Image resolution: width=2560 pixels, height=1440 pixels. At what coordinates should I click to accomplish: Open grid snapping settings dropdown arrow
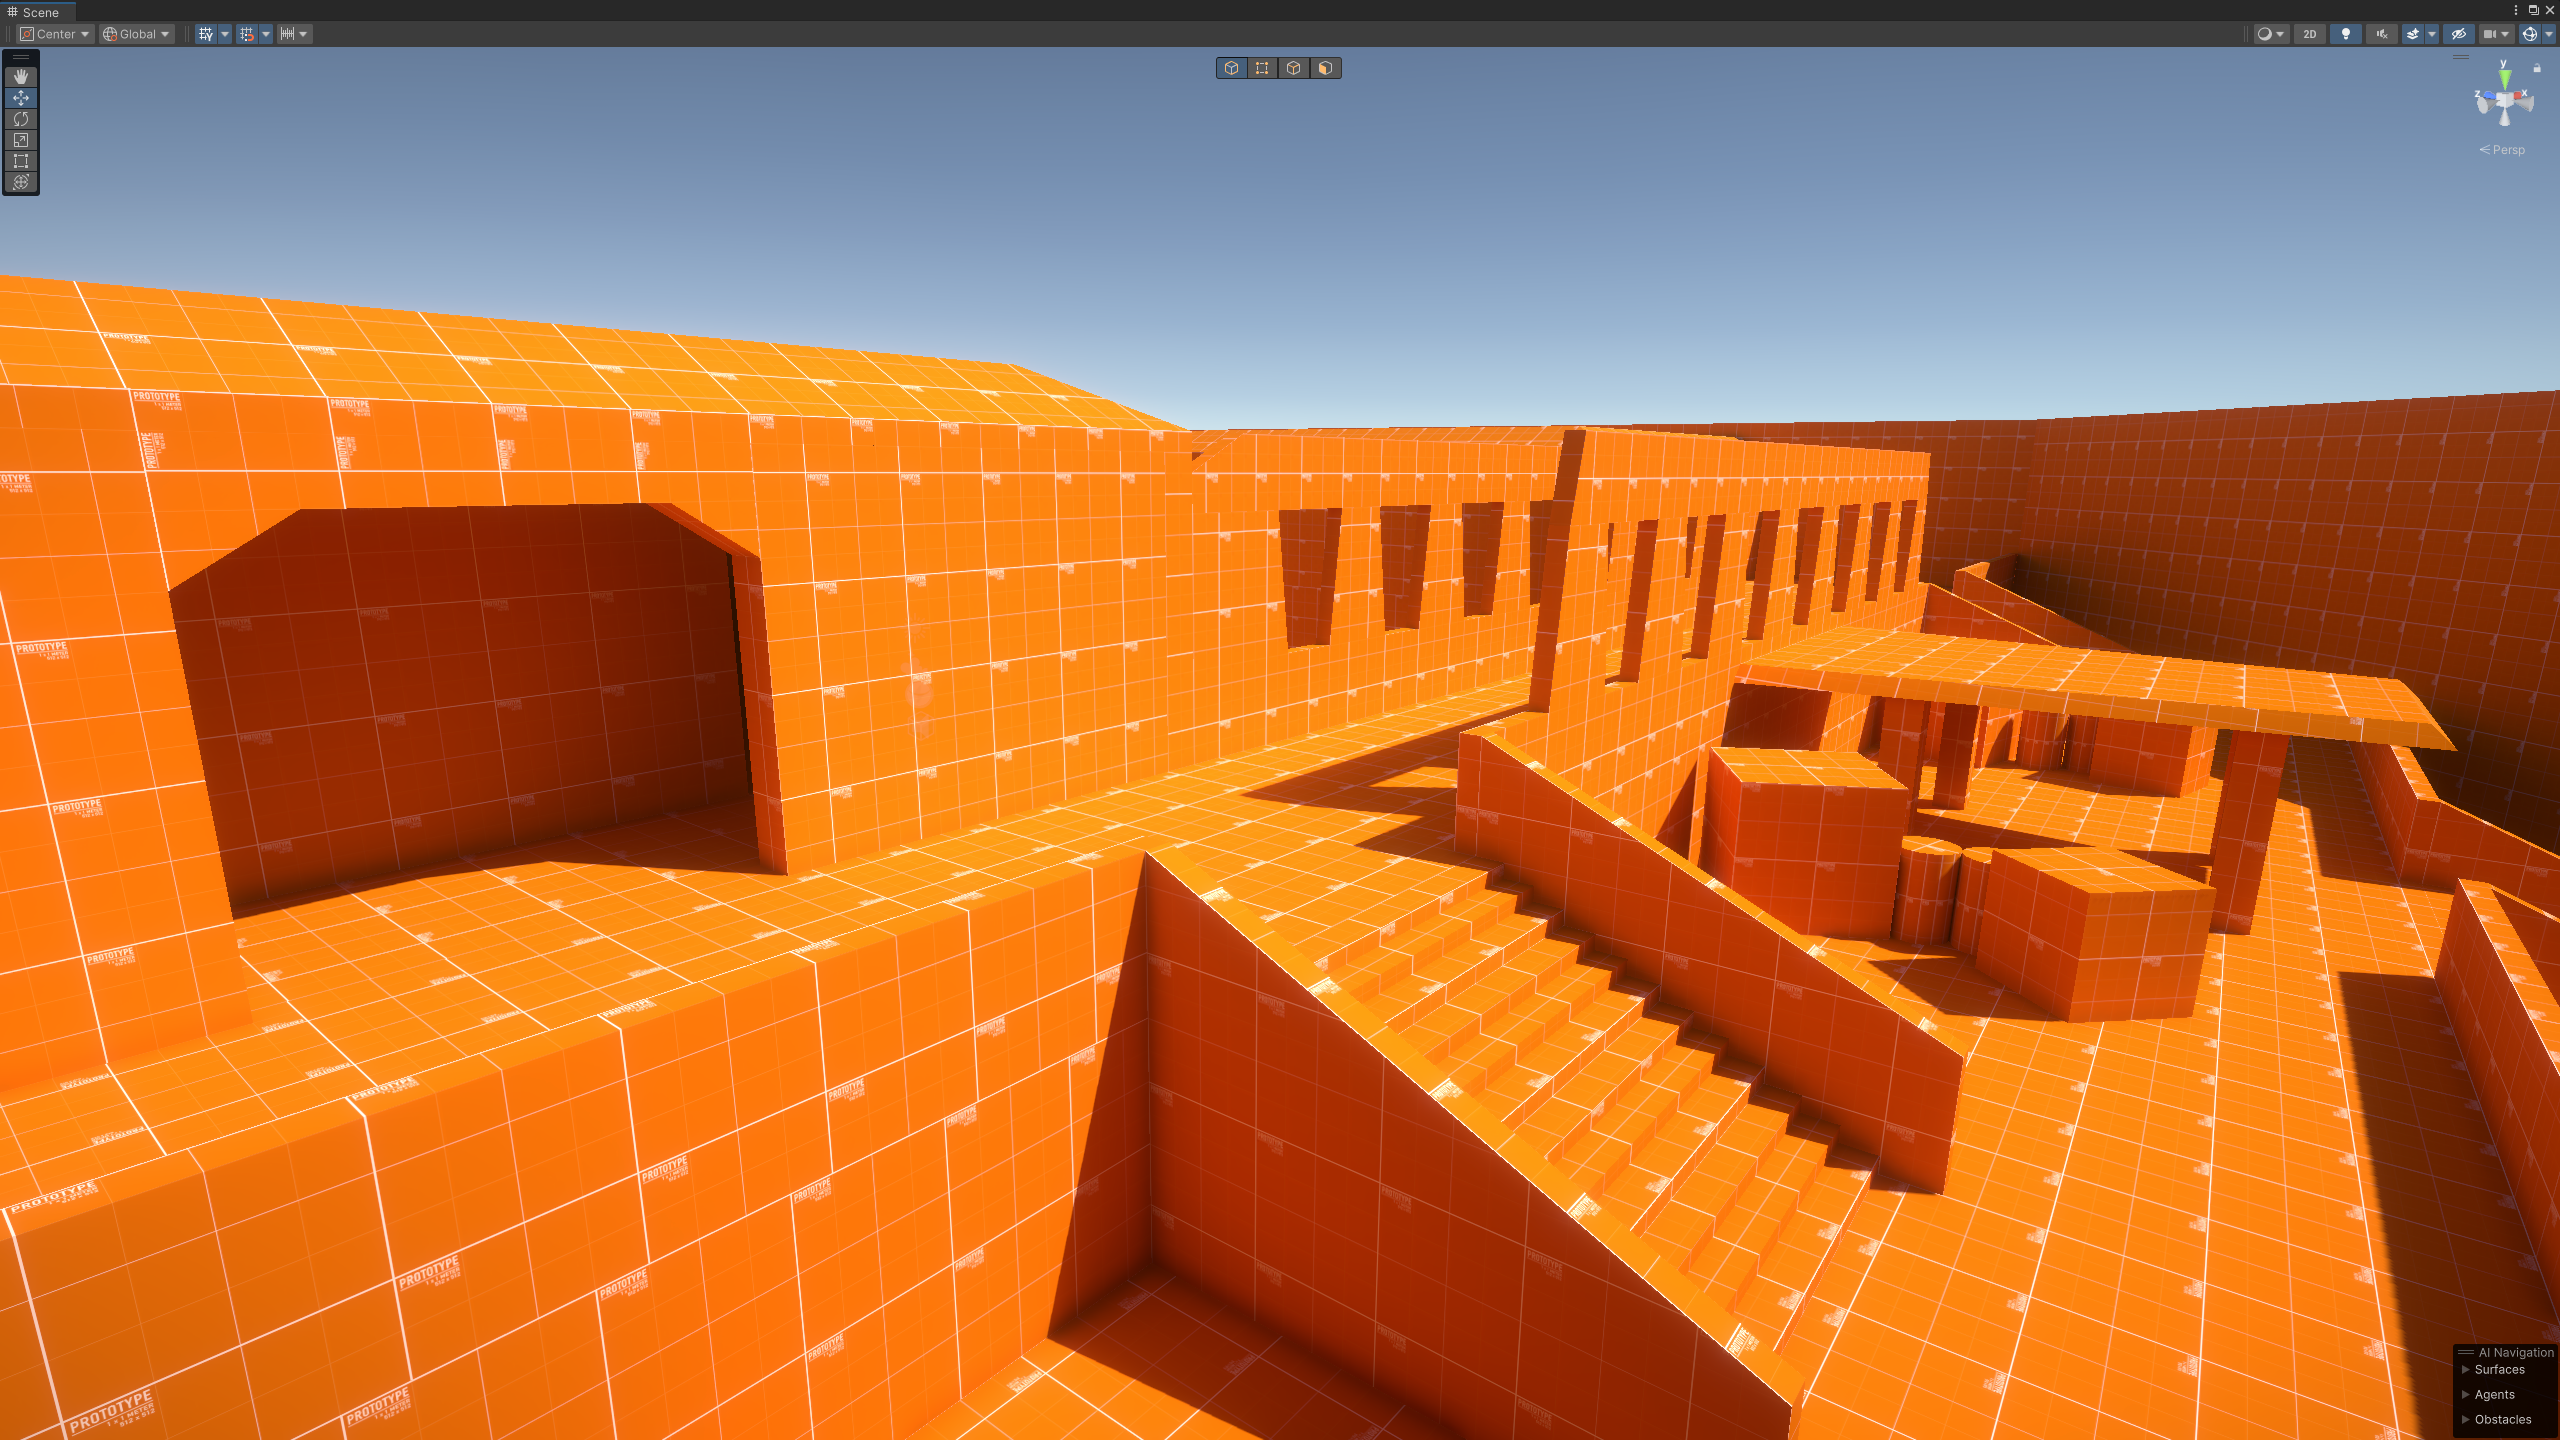point(266,34)
